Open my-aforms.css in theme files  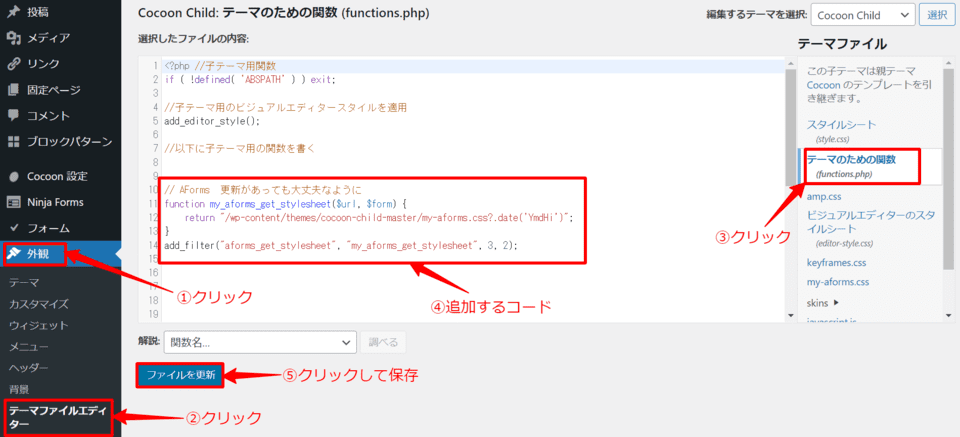point(838,282)
